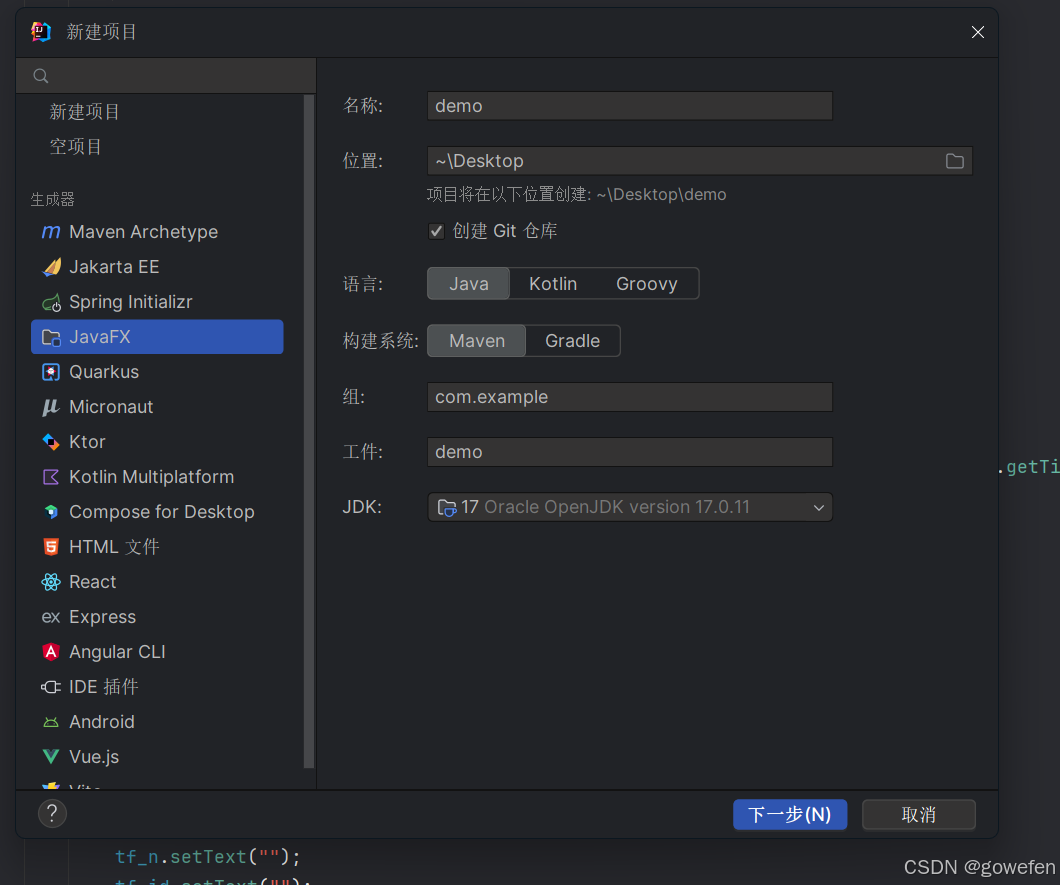The image size is (1060, 885).
Task: 选择 Groovy 语言选项
Action: (646, 283)
